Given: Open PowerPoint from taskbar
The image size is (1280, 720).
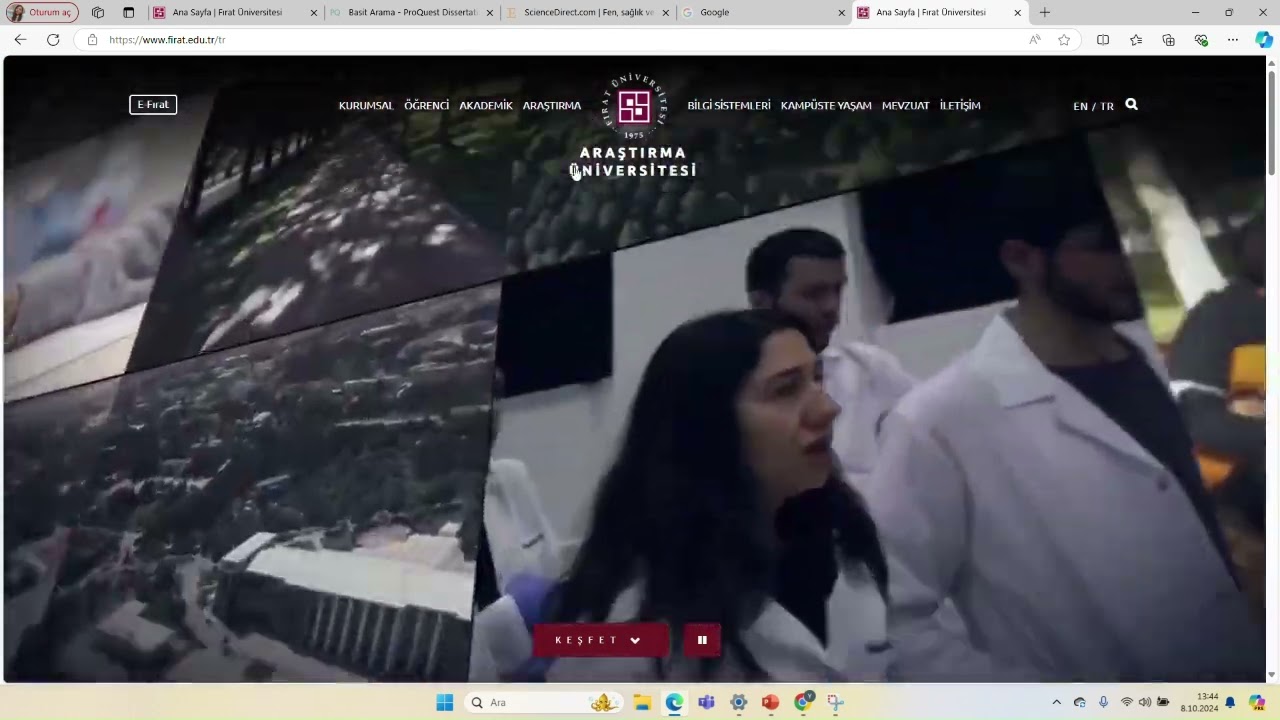Looking at the screenshot, I should click(770, 702).
